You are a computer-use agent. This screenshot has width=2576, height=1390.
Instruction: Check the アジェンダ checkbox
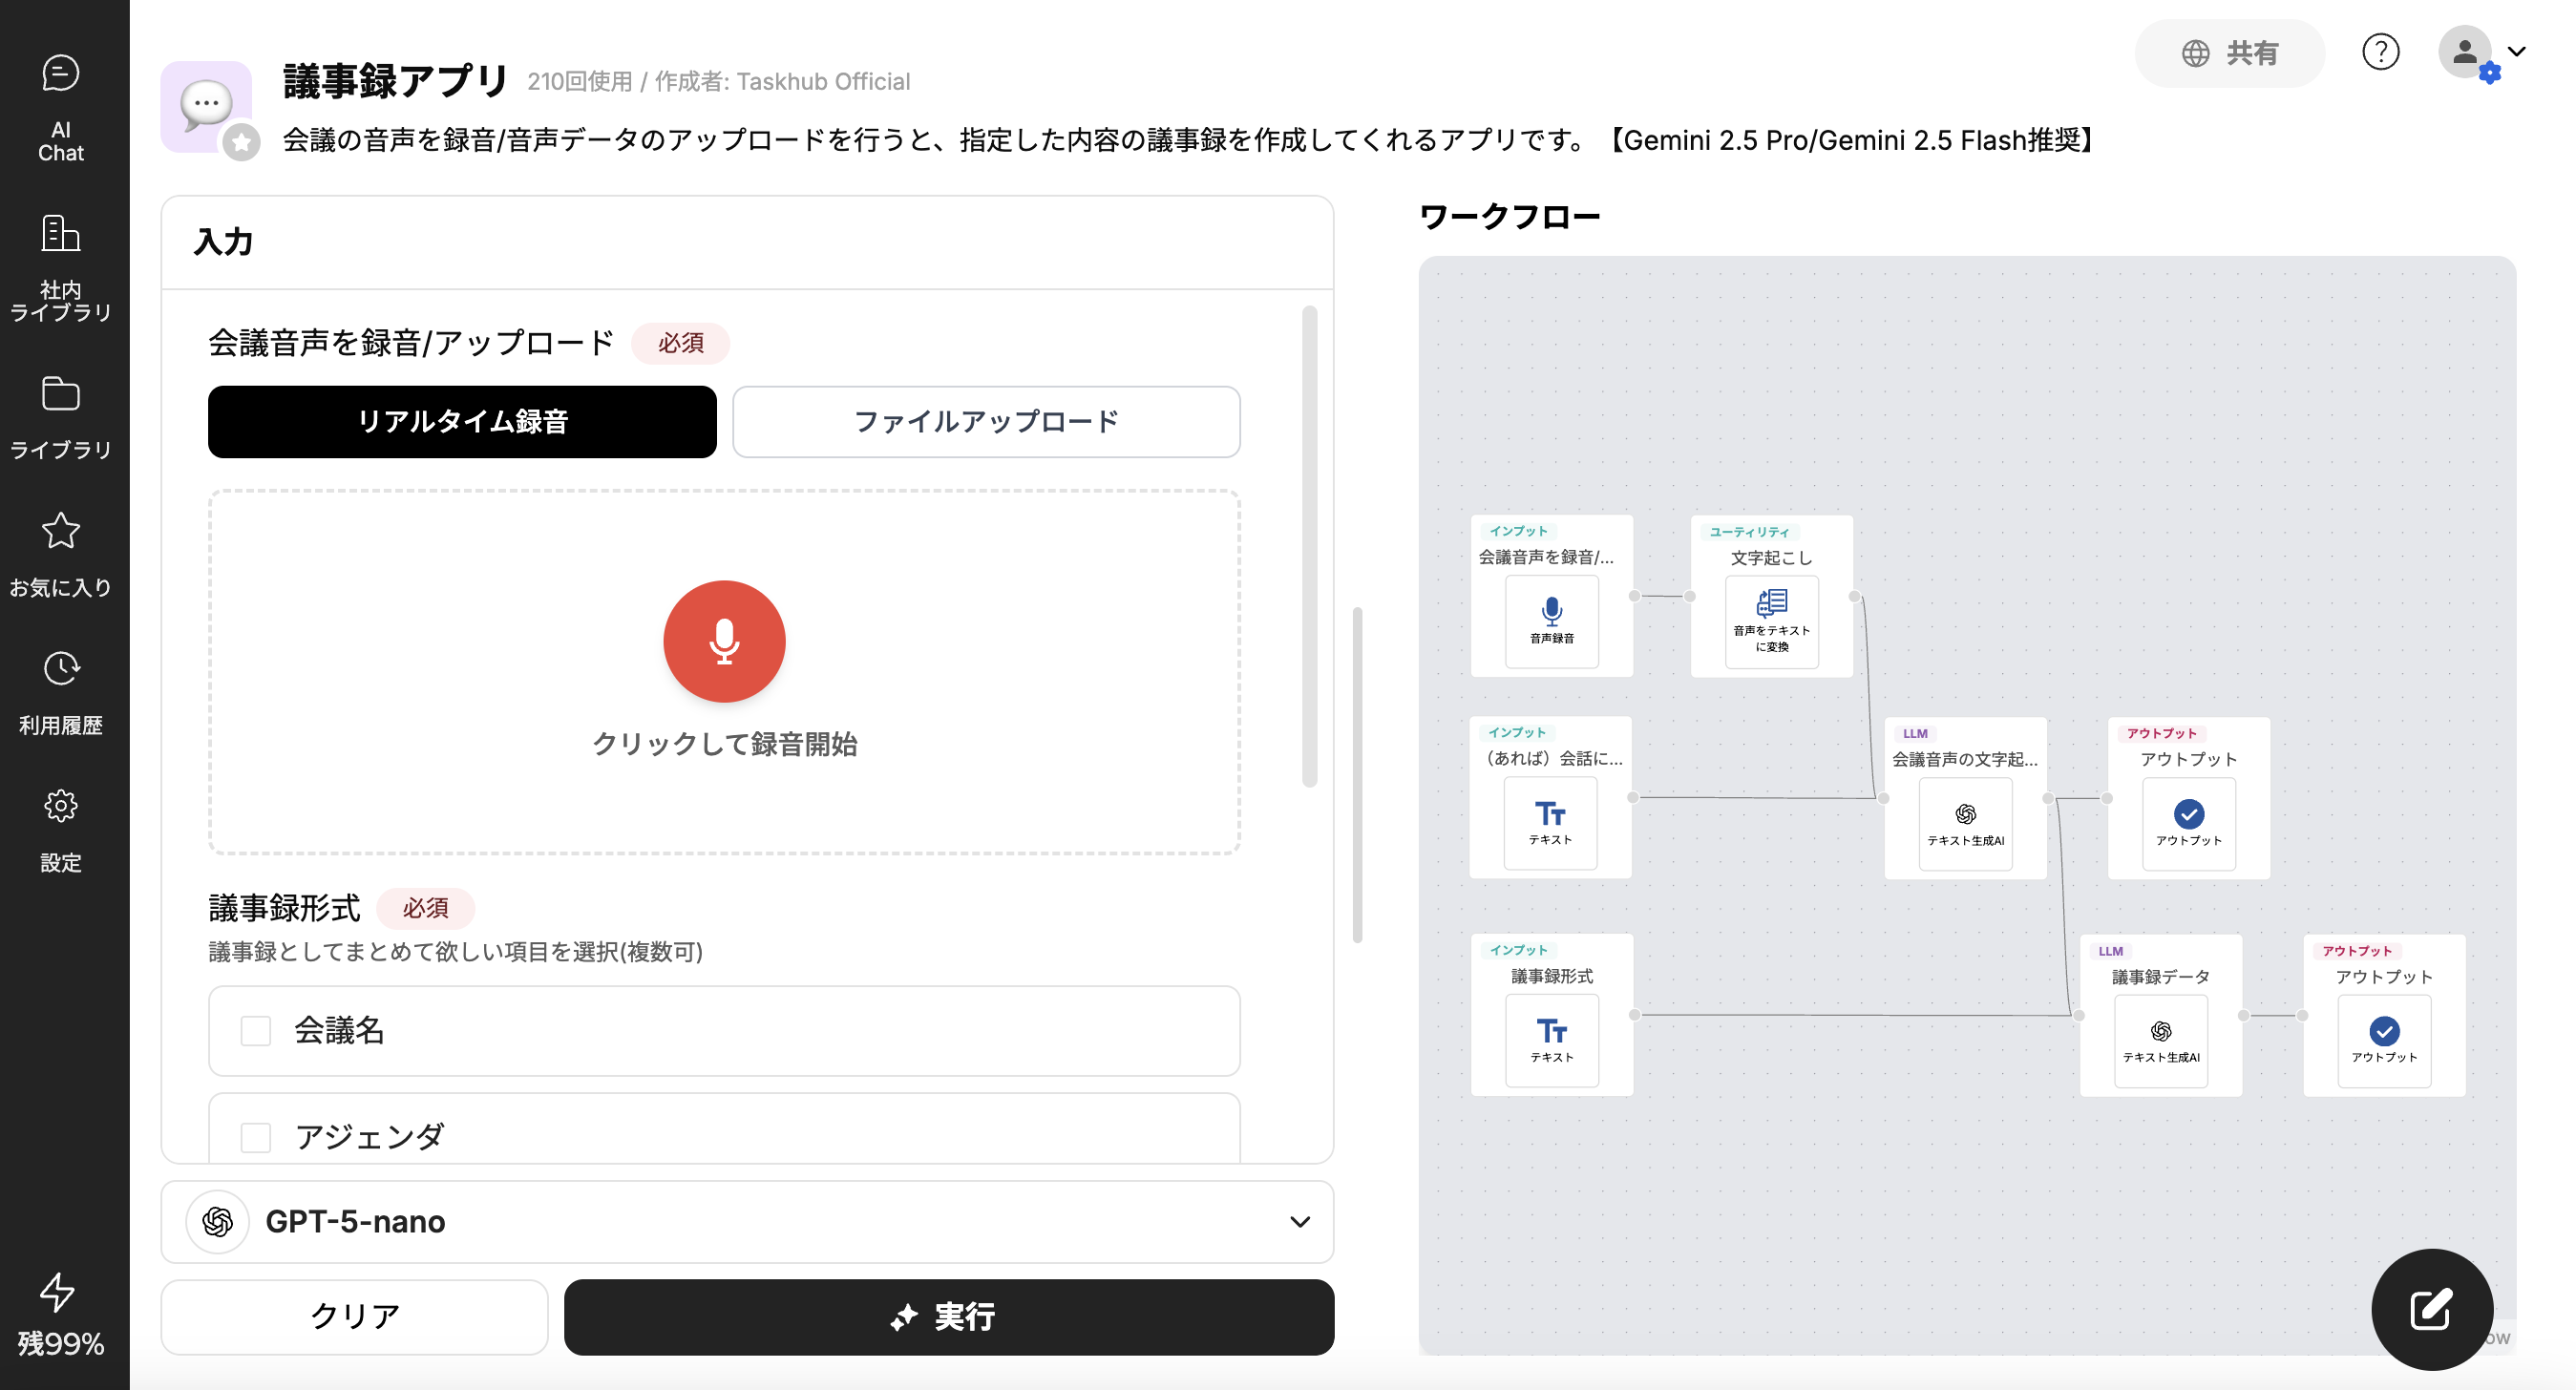[x=256, y=1137]
